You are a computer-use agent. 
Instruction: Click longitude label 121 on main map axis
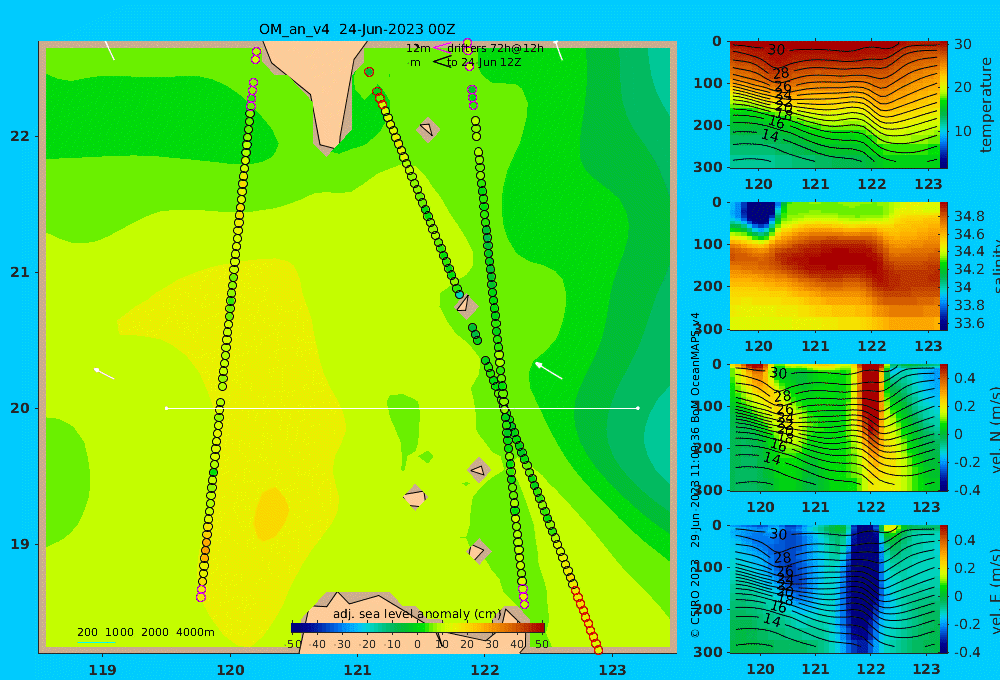pyautogui.click(x=357, y=670)
